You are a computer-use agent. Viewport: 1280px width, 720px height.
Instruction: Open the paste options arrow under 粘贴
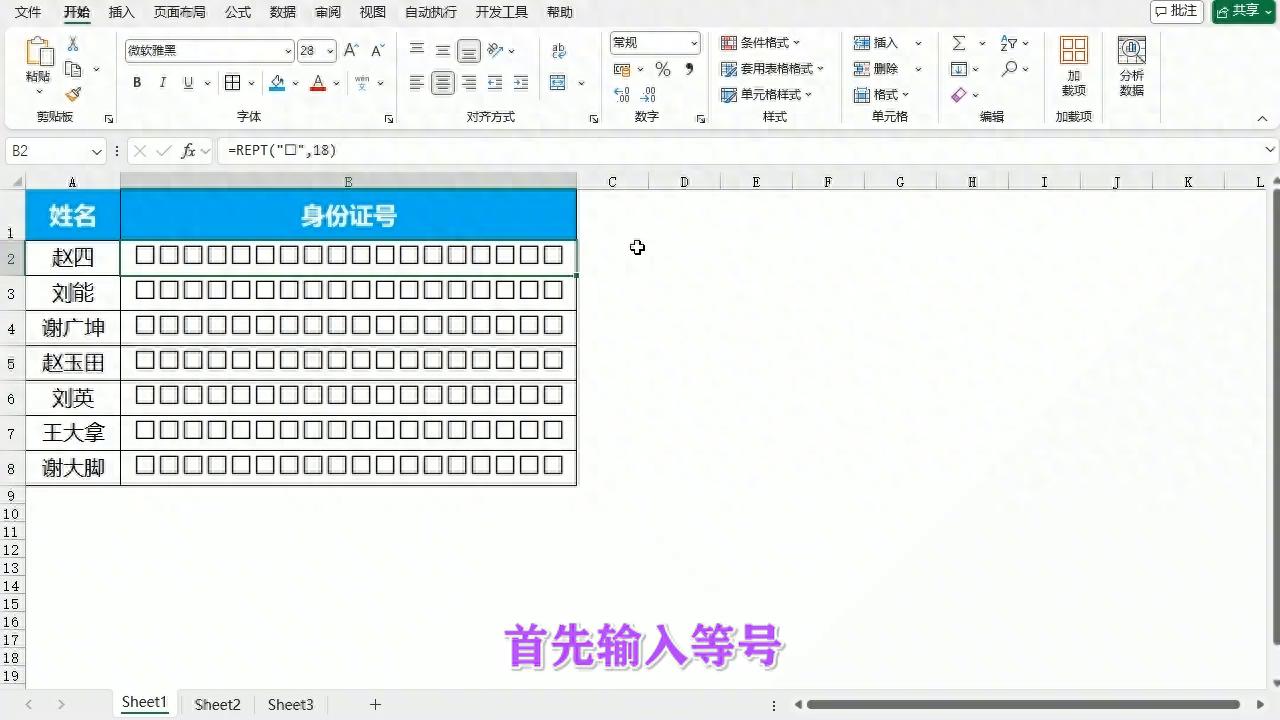pyautogui.click(x=38, y=92)
